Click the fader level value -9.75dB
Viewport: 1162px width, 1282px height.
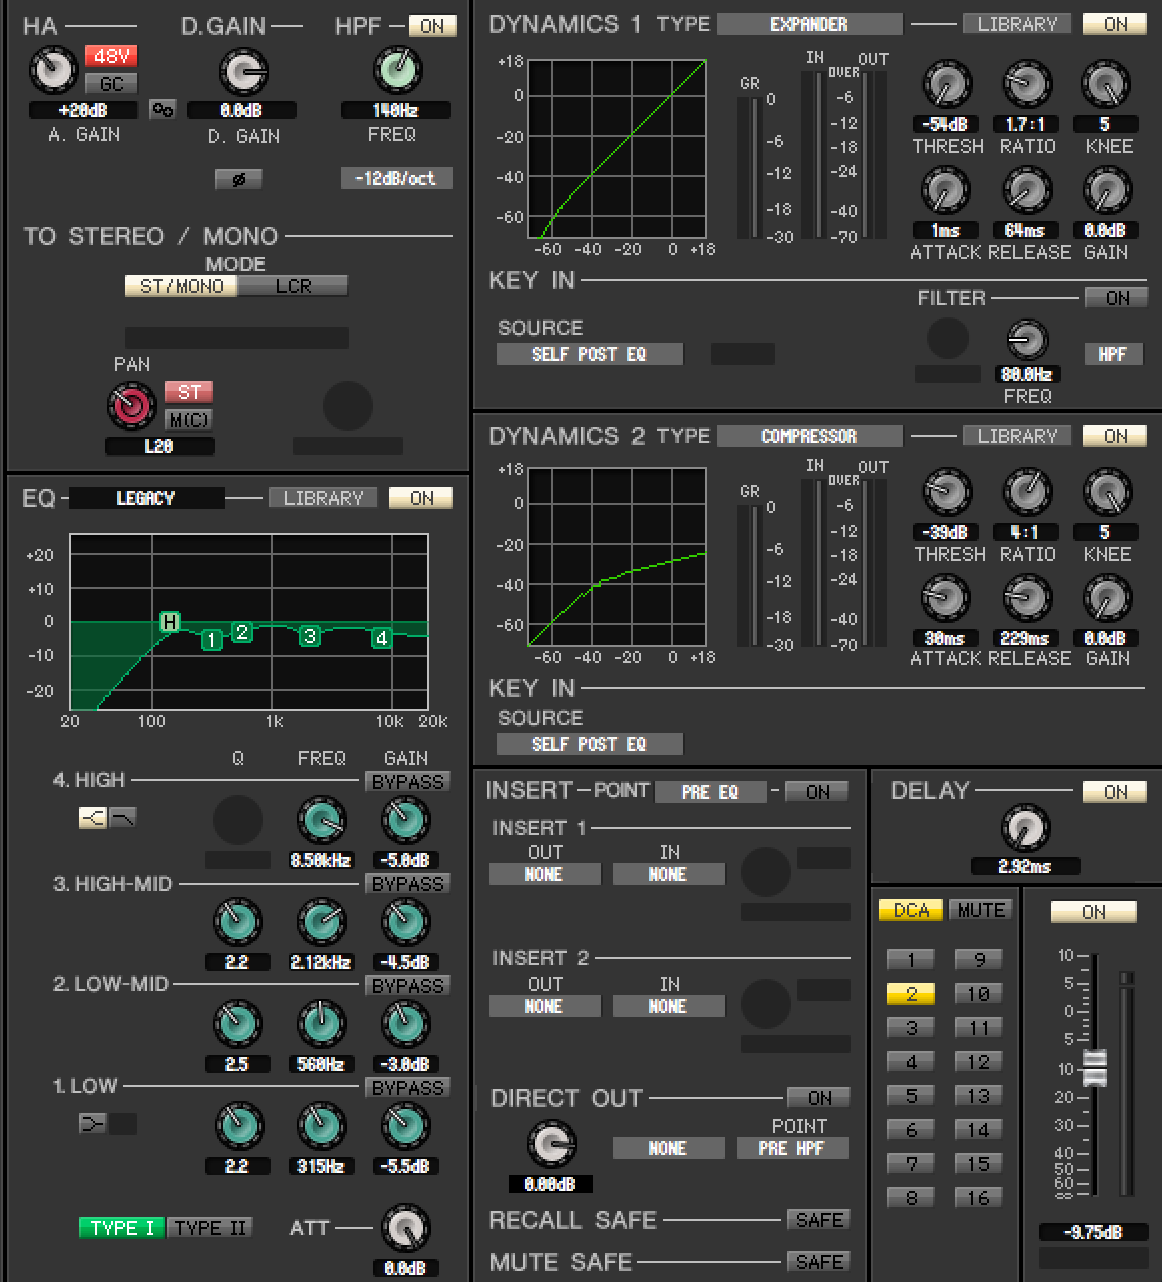tap(1093, 1232)
